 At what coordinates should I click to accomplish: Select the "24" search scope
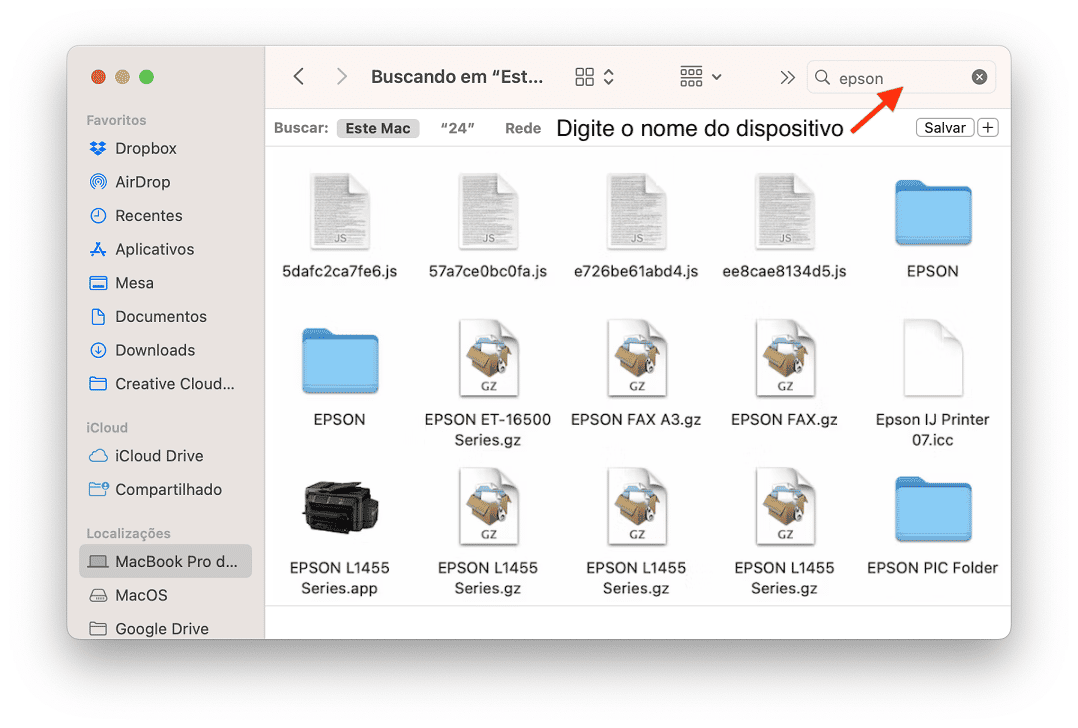[457, 129]
